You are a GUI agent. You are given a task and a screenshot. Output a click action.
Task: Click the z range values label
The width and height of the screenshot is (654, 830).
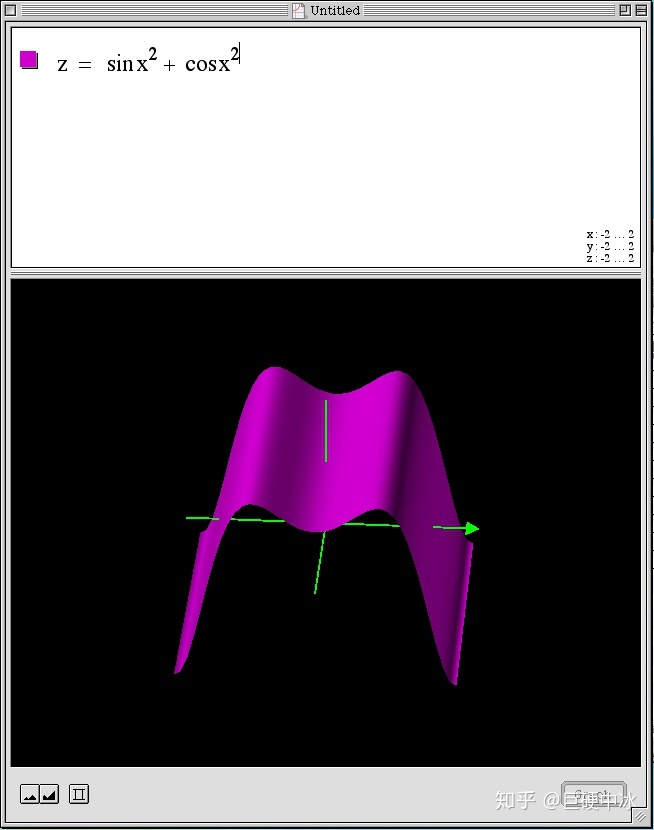[x=609, y=258]
